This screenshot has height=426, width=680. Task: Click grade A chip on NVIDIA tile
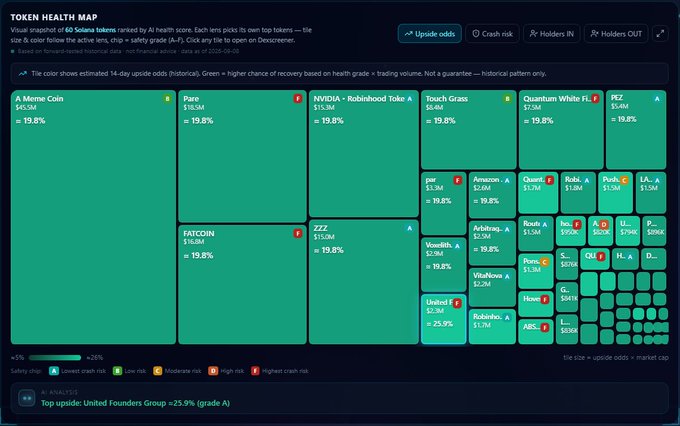point(409,99)
